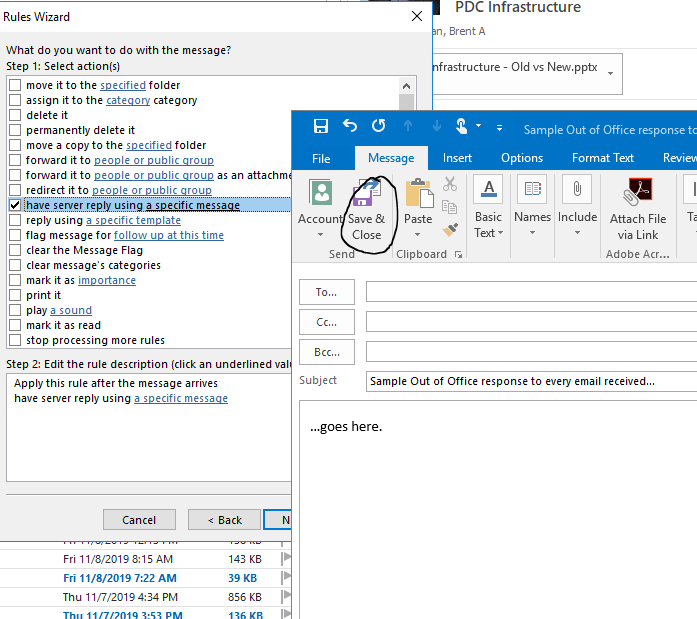Screen dimensions: 697x619
Task: Check the 'delete it' action
Action: tap(15, 115)
